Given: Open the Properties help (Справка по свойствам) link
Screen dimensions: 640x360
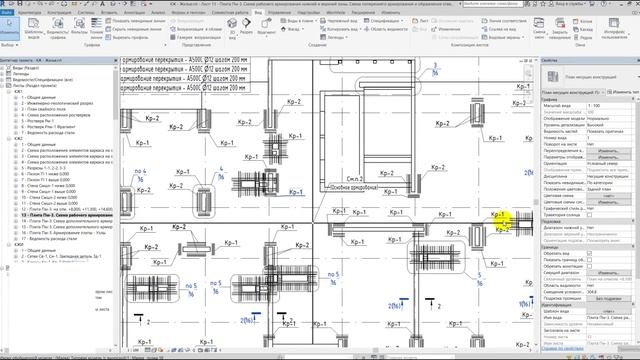Looking at the screenshot, I should [x=562, y=349].
